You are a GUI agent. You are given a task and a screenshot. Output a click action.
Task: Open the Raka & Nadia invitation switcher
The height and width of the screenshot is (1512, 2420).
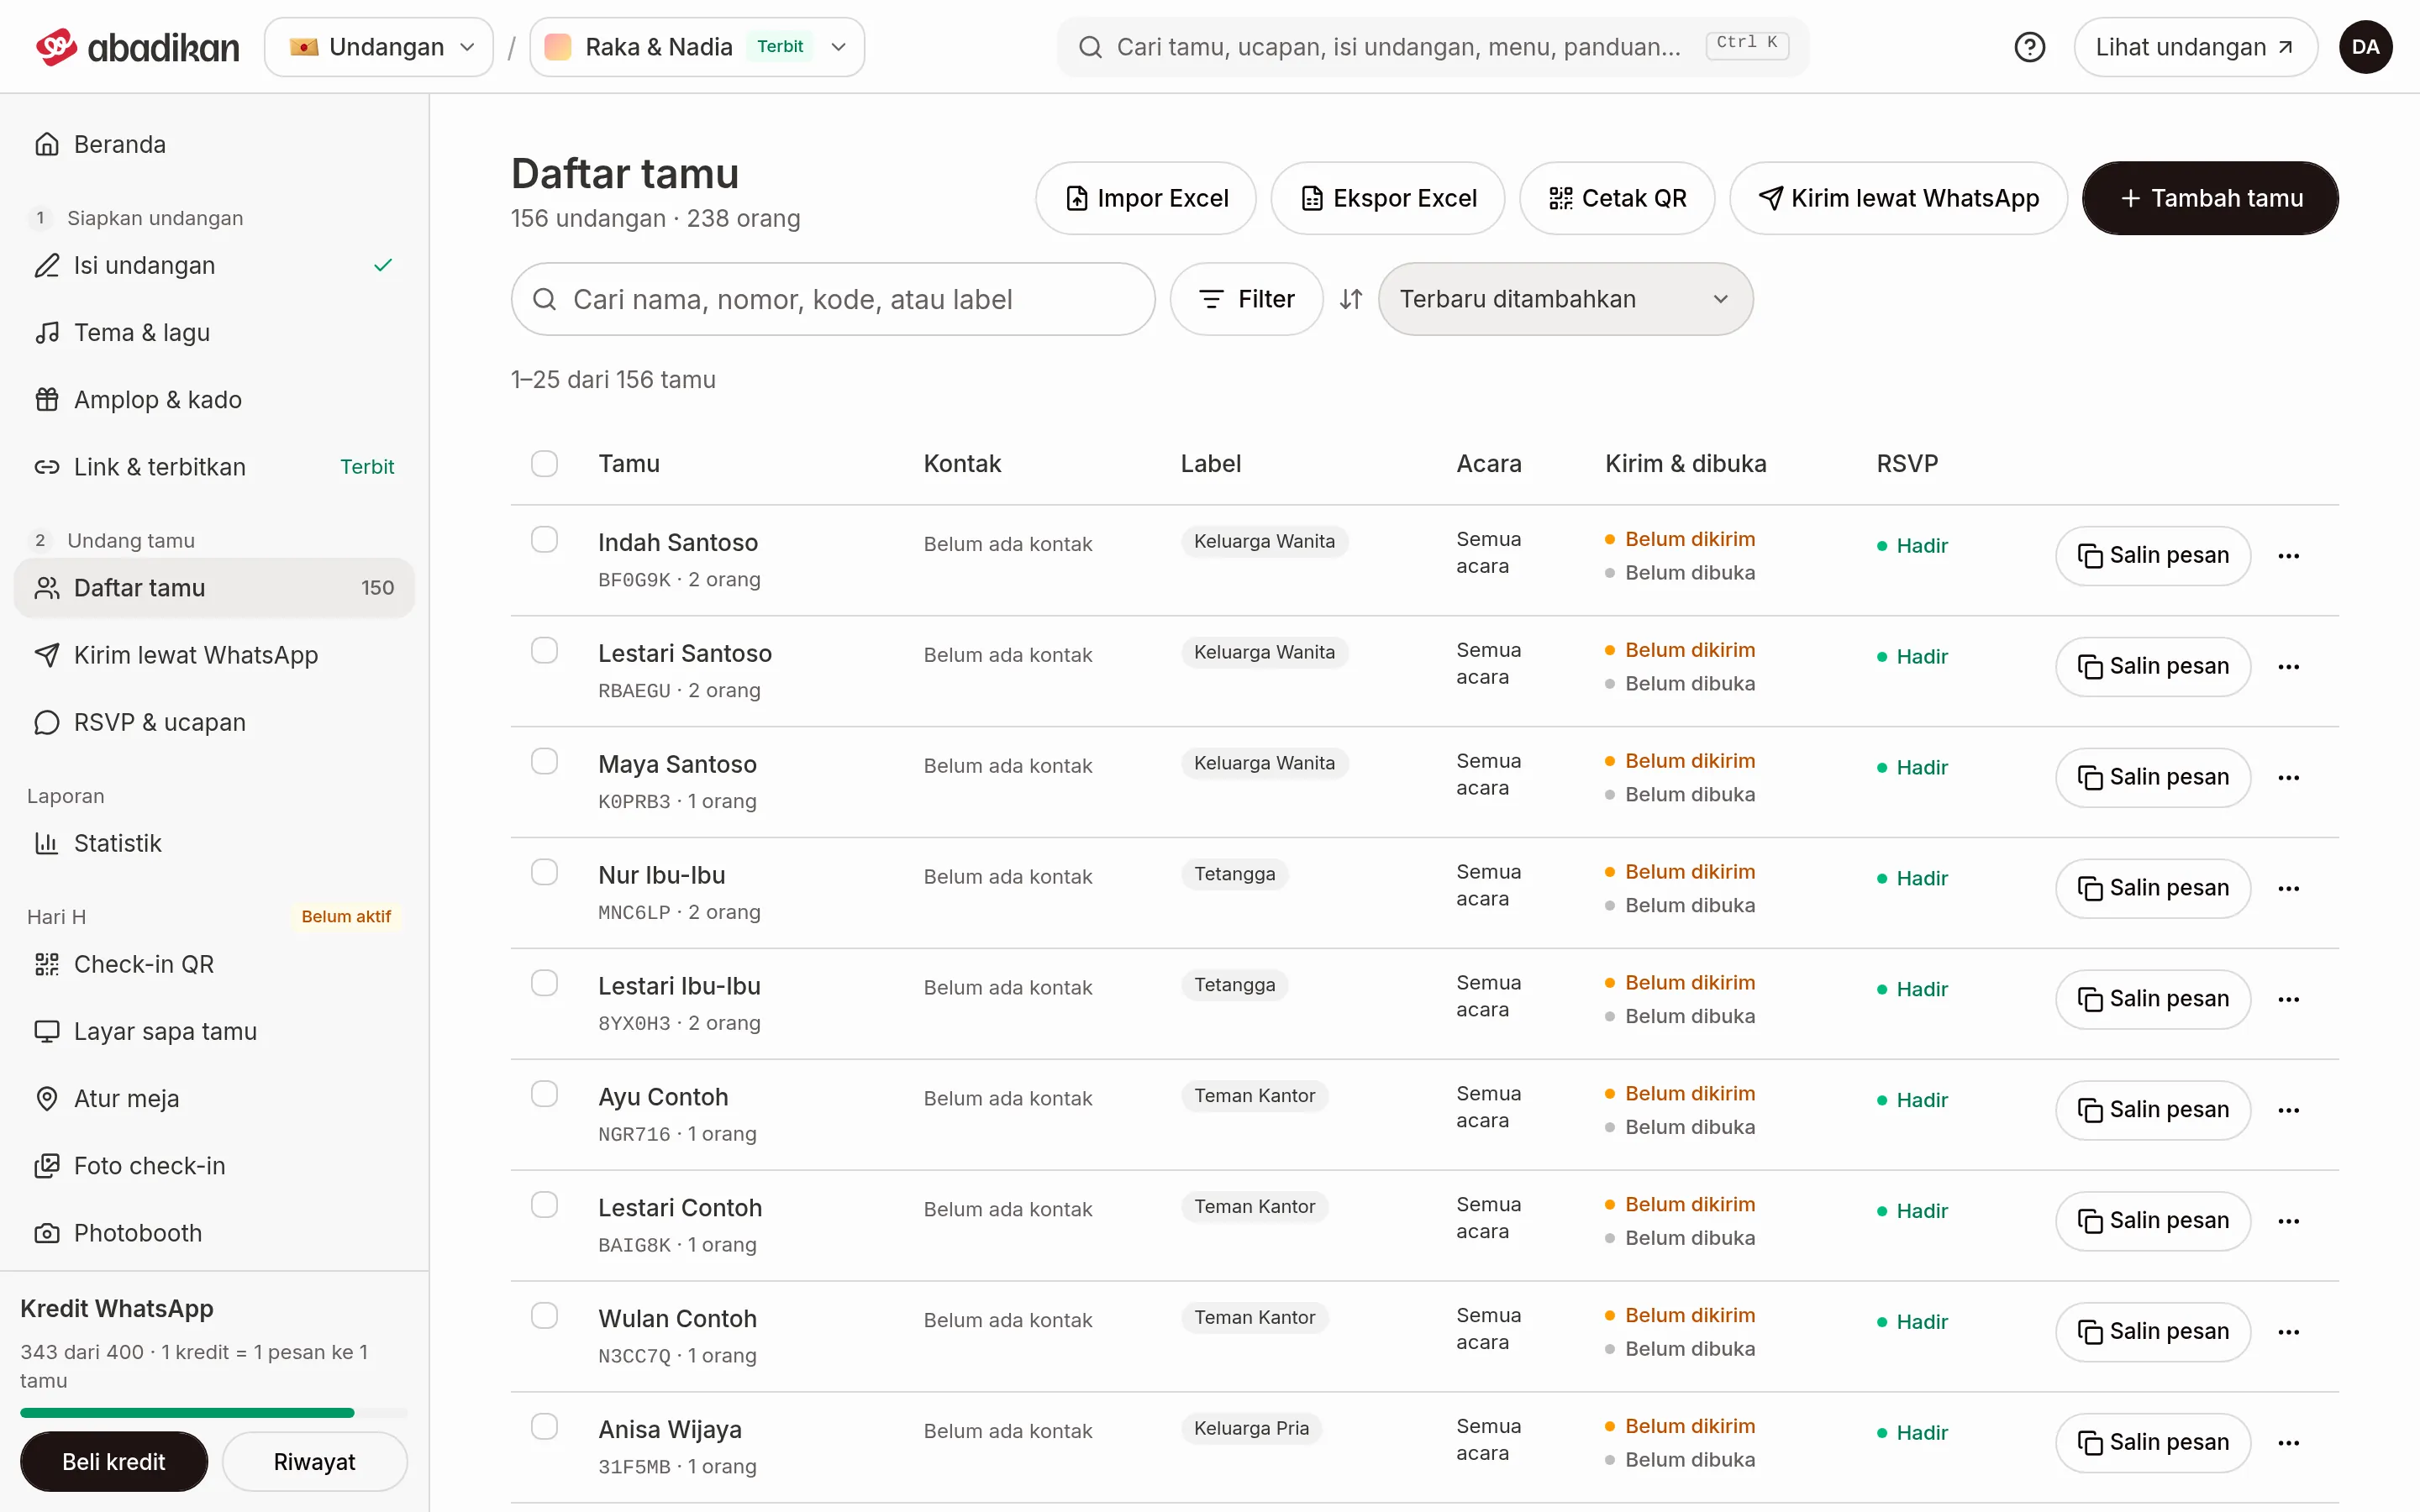coord(697,47)
